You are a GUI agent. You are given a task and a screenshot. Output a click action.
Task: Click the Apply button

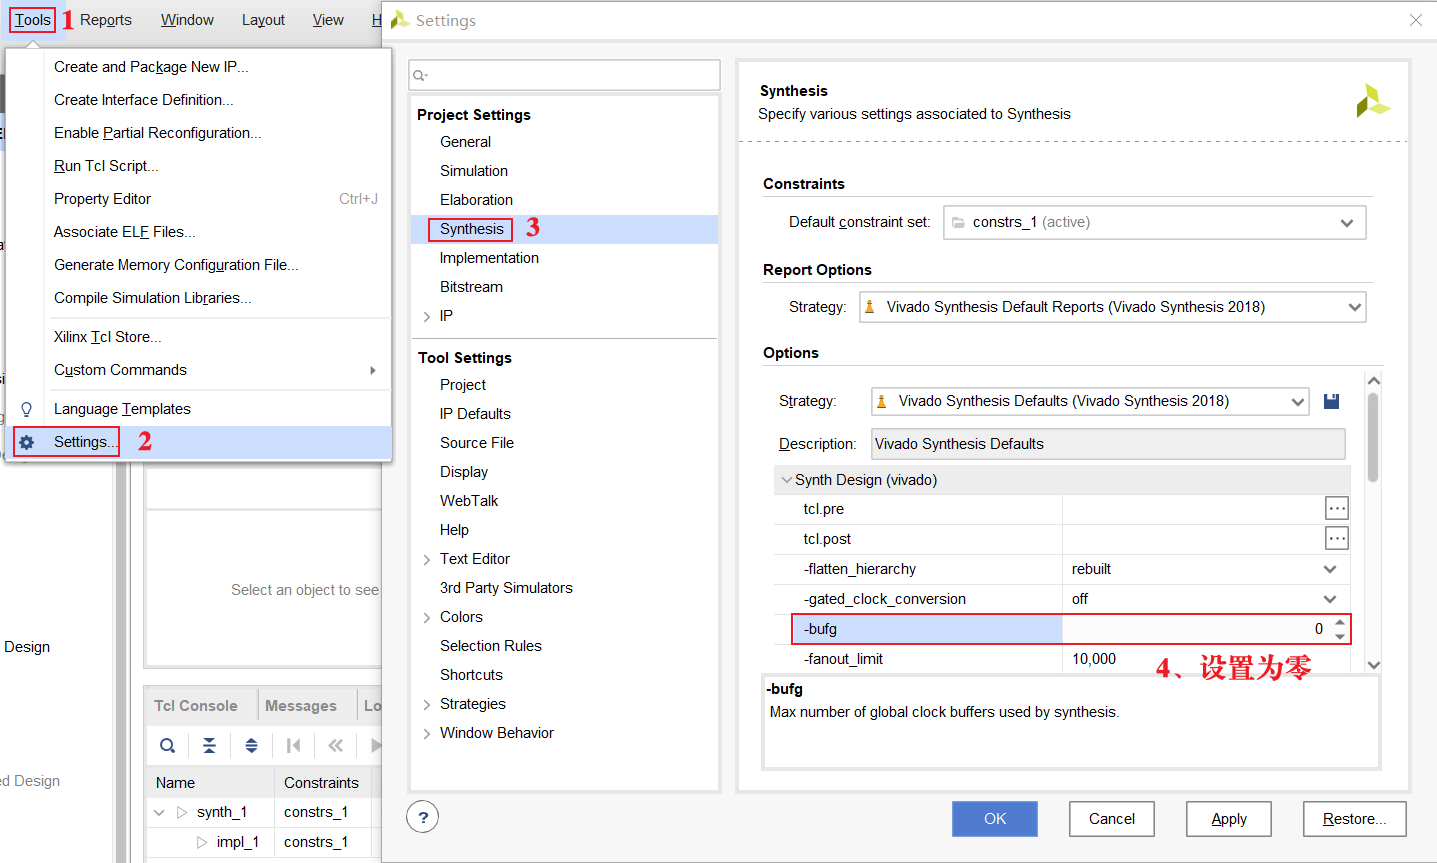point(1229,819)
